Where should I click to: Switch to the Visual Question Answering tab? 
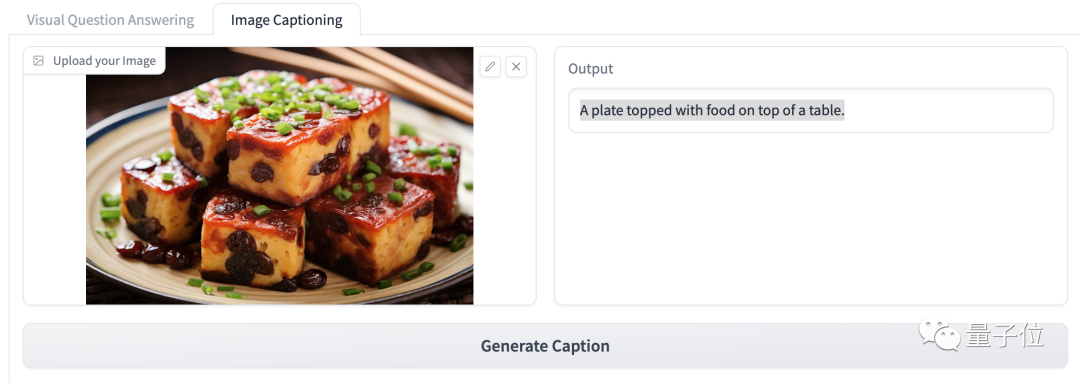pos(110,20)
